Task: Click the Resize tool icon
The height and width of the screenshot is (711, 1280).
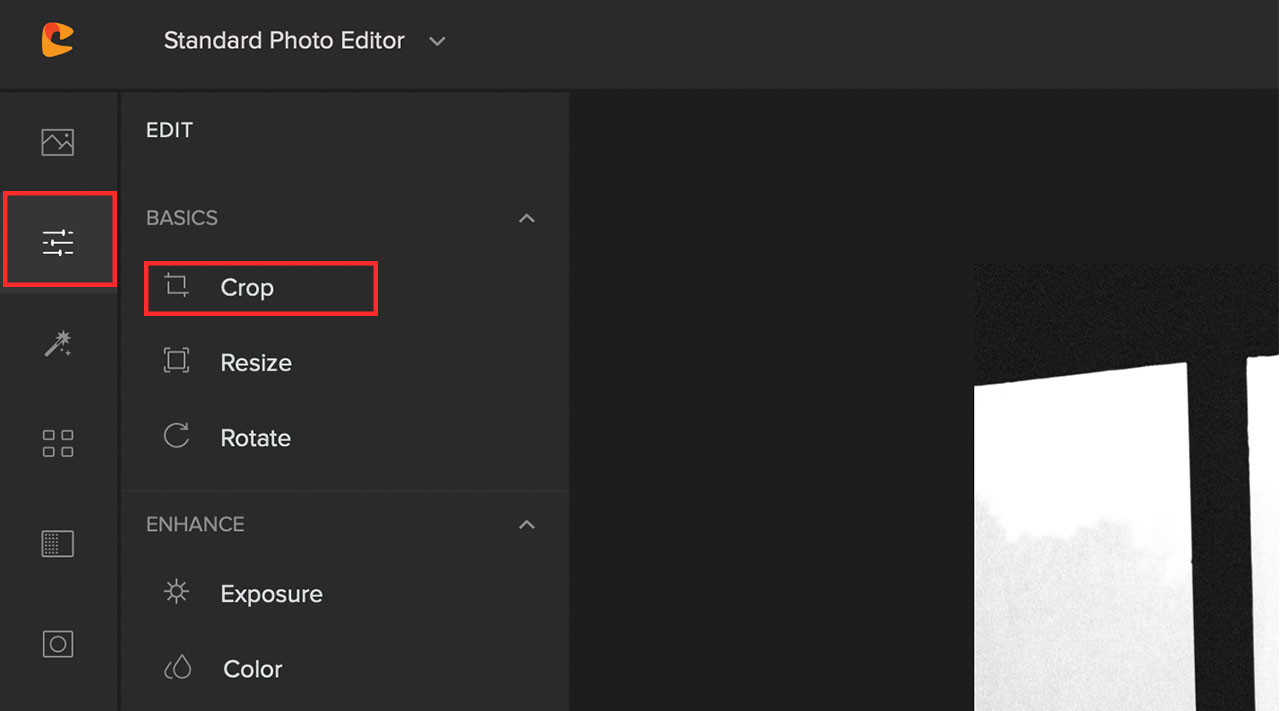Action: (x=177, y=361)
